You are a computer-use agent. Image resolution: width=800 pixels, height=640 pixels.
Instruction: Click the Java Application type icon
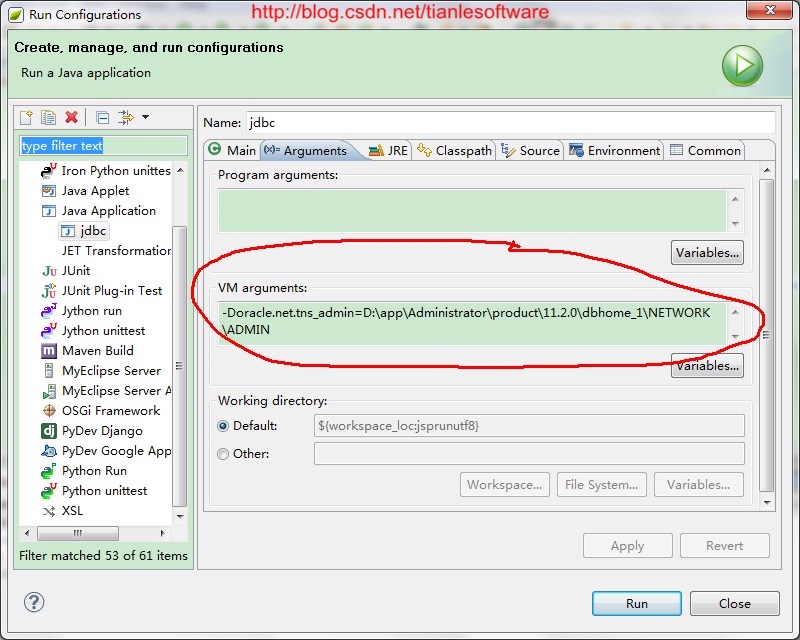[49, 211]
